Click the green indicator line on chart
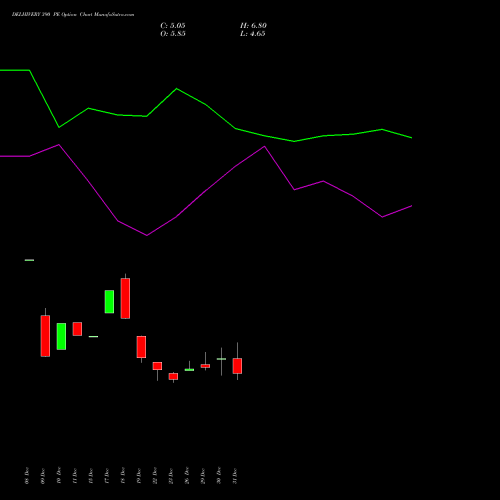The image size is (500, 500). coord(206,105)
